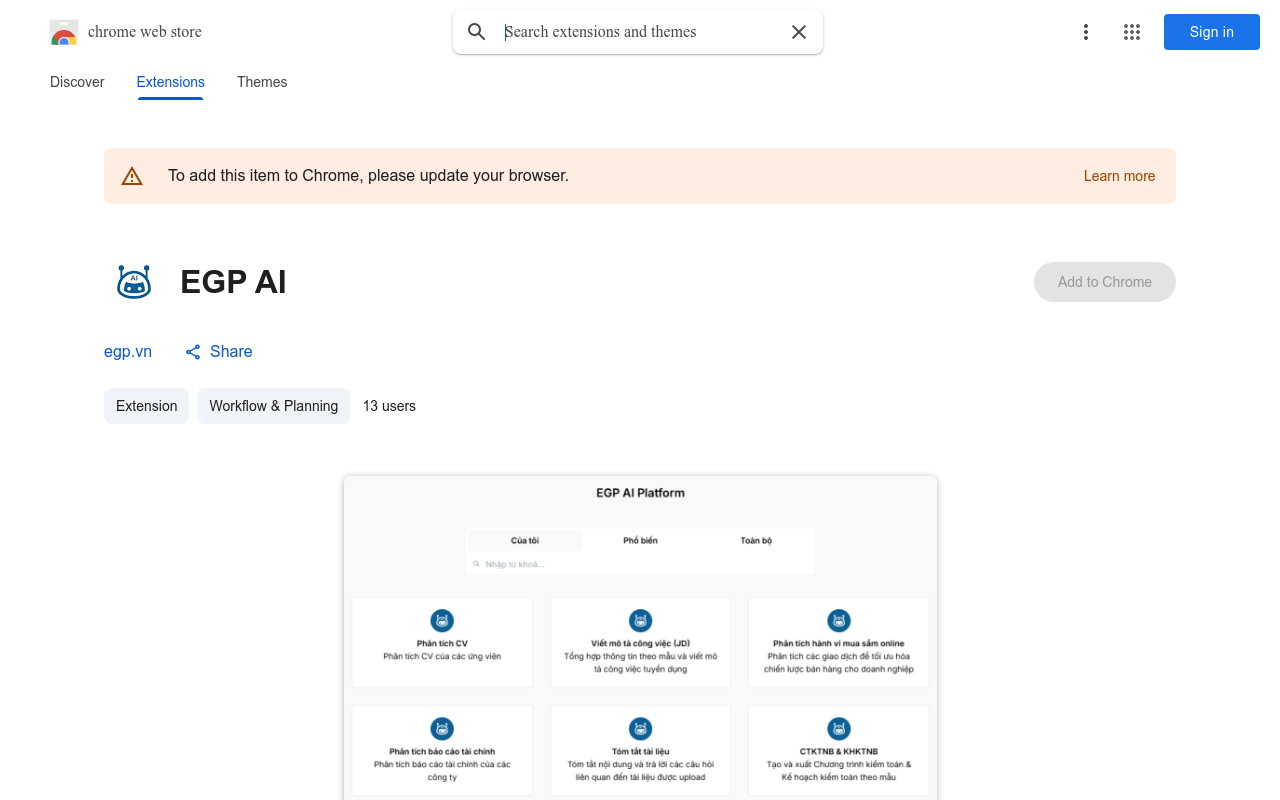Open the egp.vn developer link
This screenshot has width=1280, height=800.
click(x=128, y=352)
